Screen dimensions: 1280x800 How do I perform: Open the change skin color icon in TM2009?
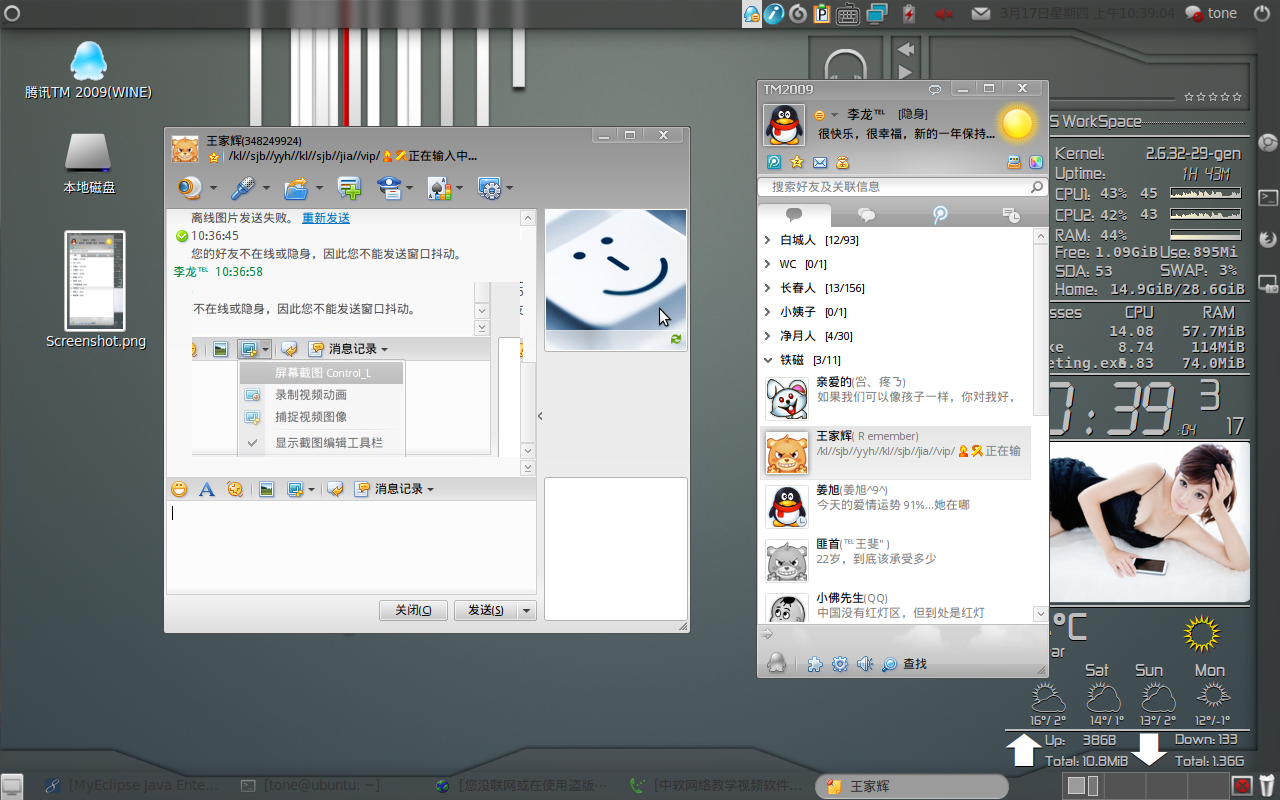pyautogui.click(x=1036, y=162)
